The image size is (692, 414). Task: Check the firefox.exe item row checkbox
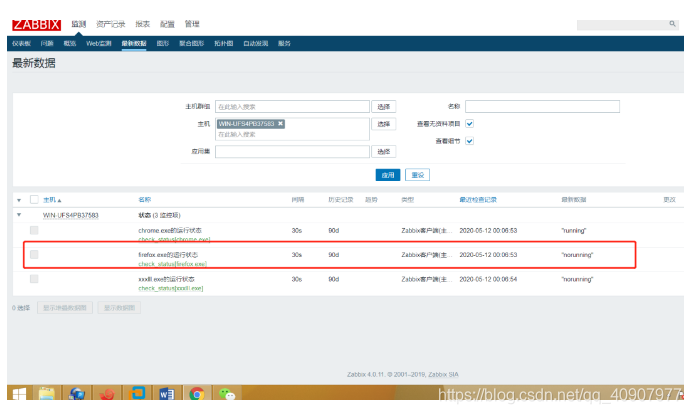tap(34, 255)
